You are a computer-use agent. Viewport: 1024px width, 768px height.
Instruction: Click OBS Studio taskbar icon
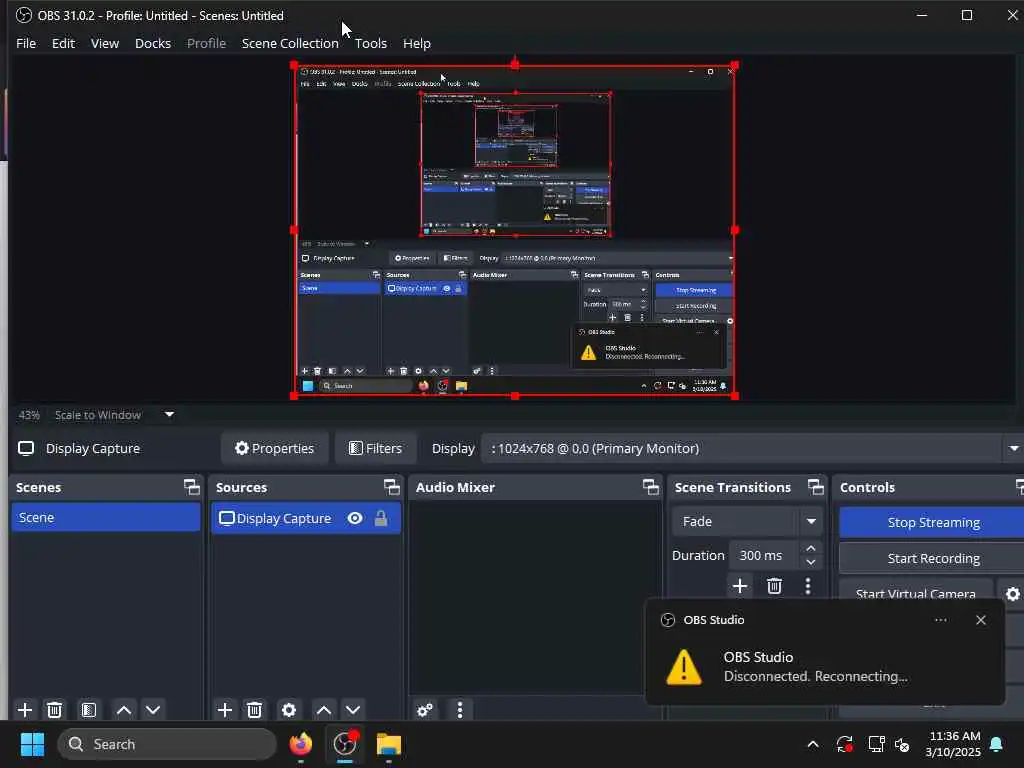pyautogui.click(x=345, y=744)
